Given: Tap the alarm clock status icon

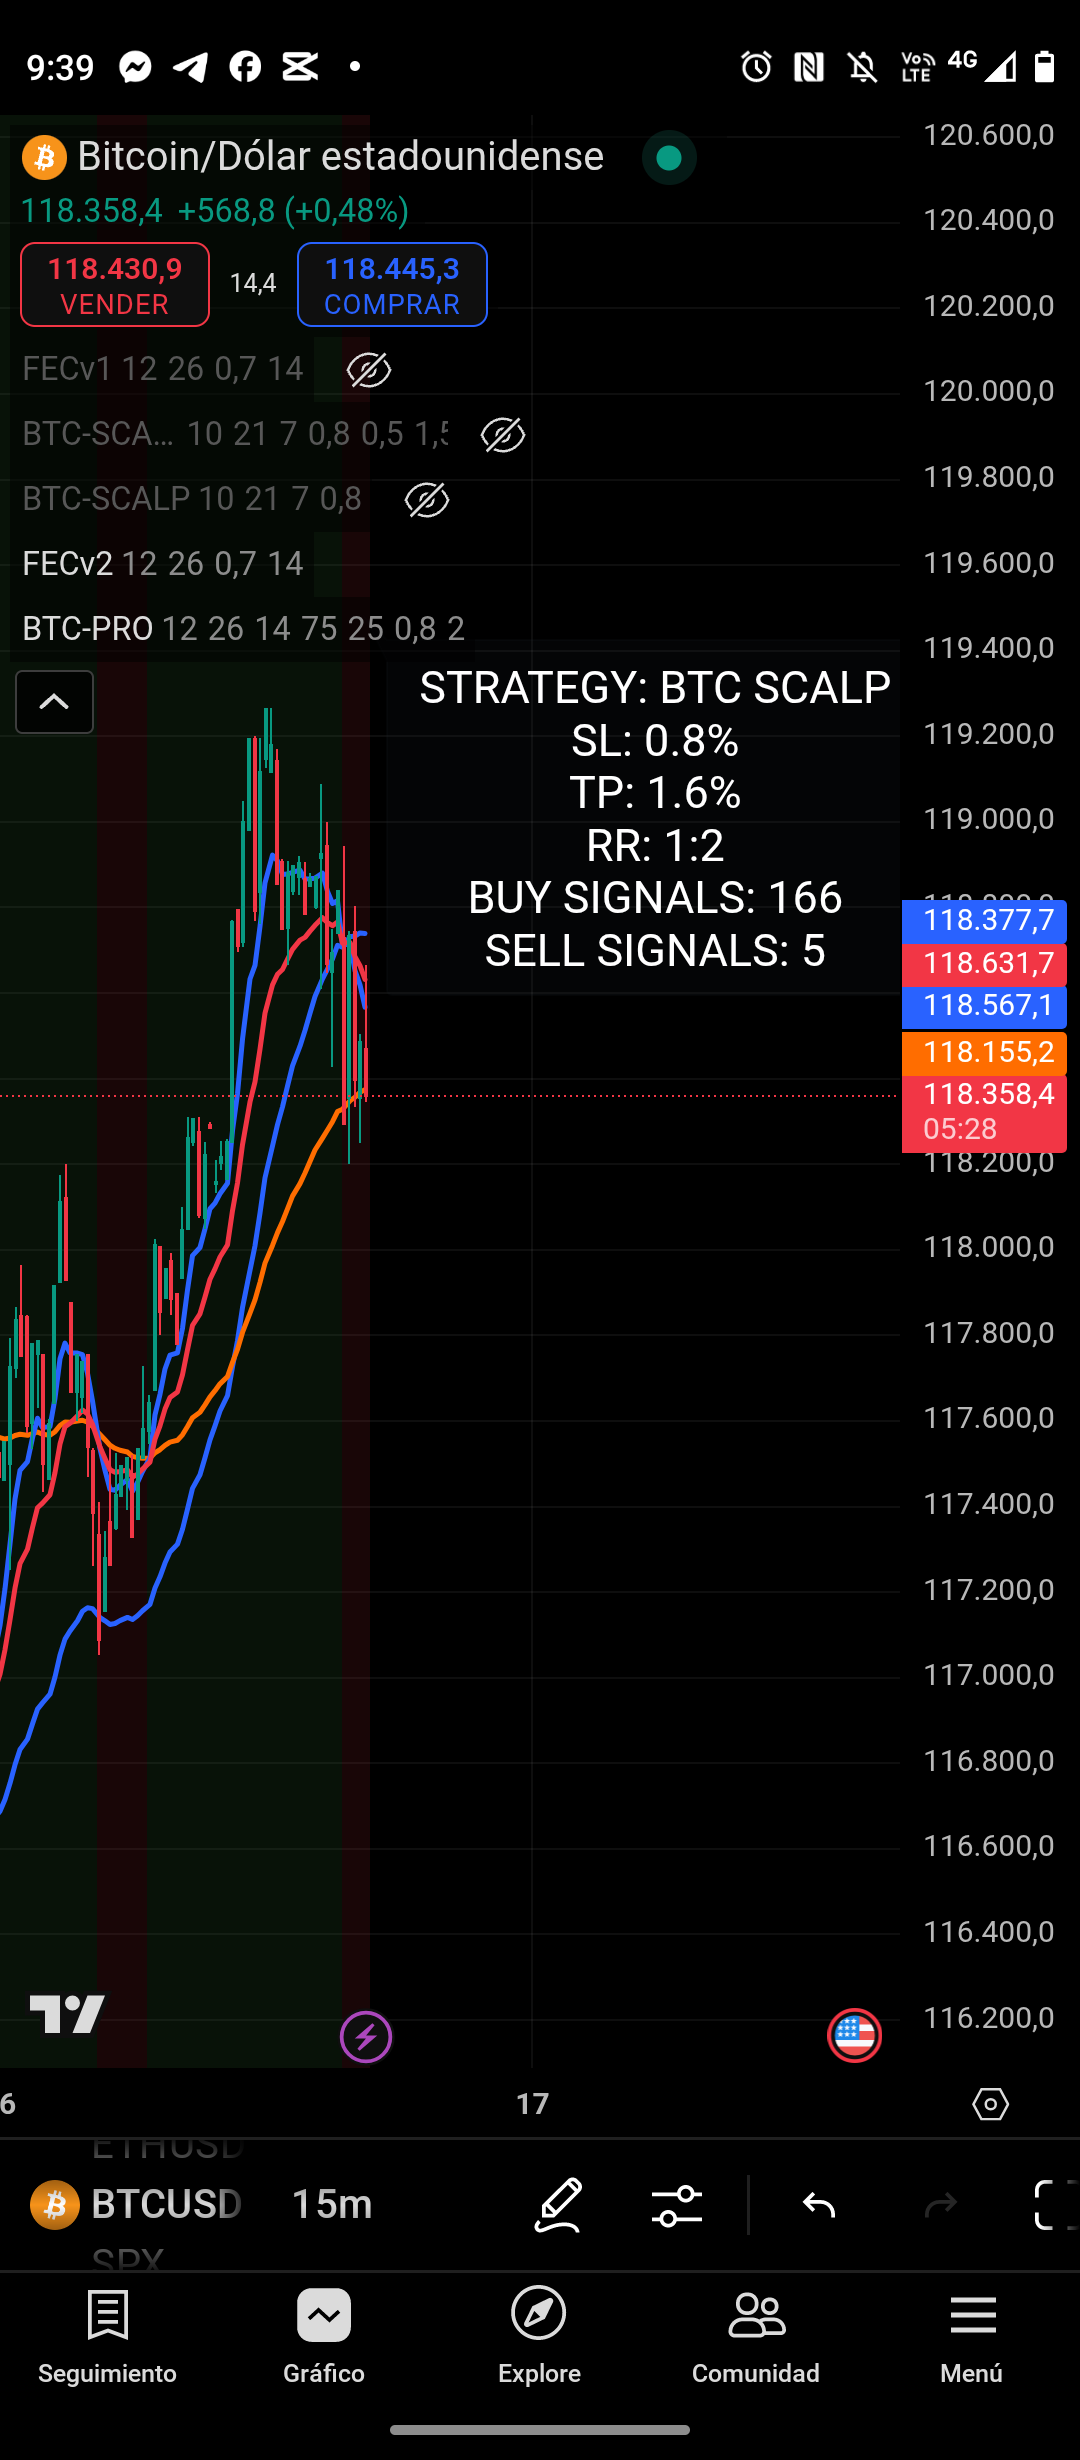Looking at the screenshot, I should pyautogui.click(x=756, y=67).
